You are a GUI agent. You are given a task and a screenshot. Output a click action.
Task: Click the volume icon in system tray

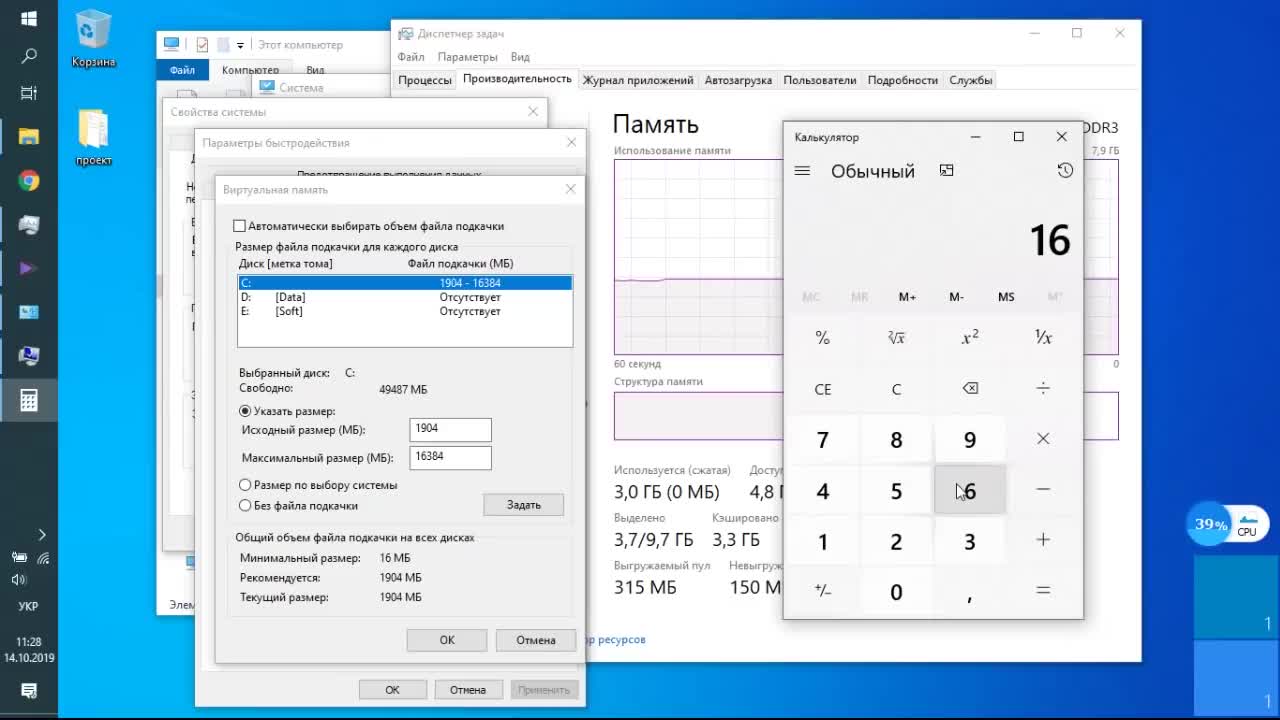(x=18, y=579)
